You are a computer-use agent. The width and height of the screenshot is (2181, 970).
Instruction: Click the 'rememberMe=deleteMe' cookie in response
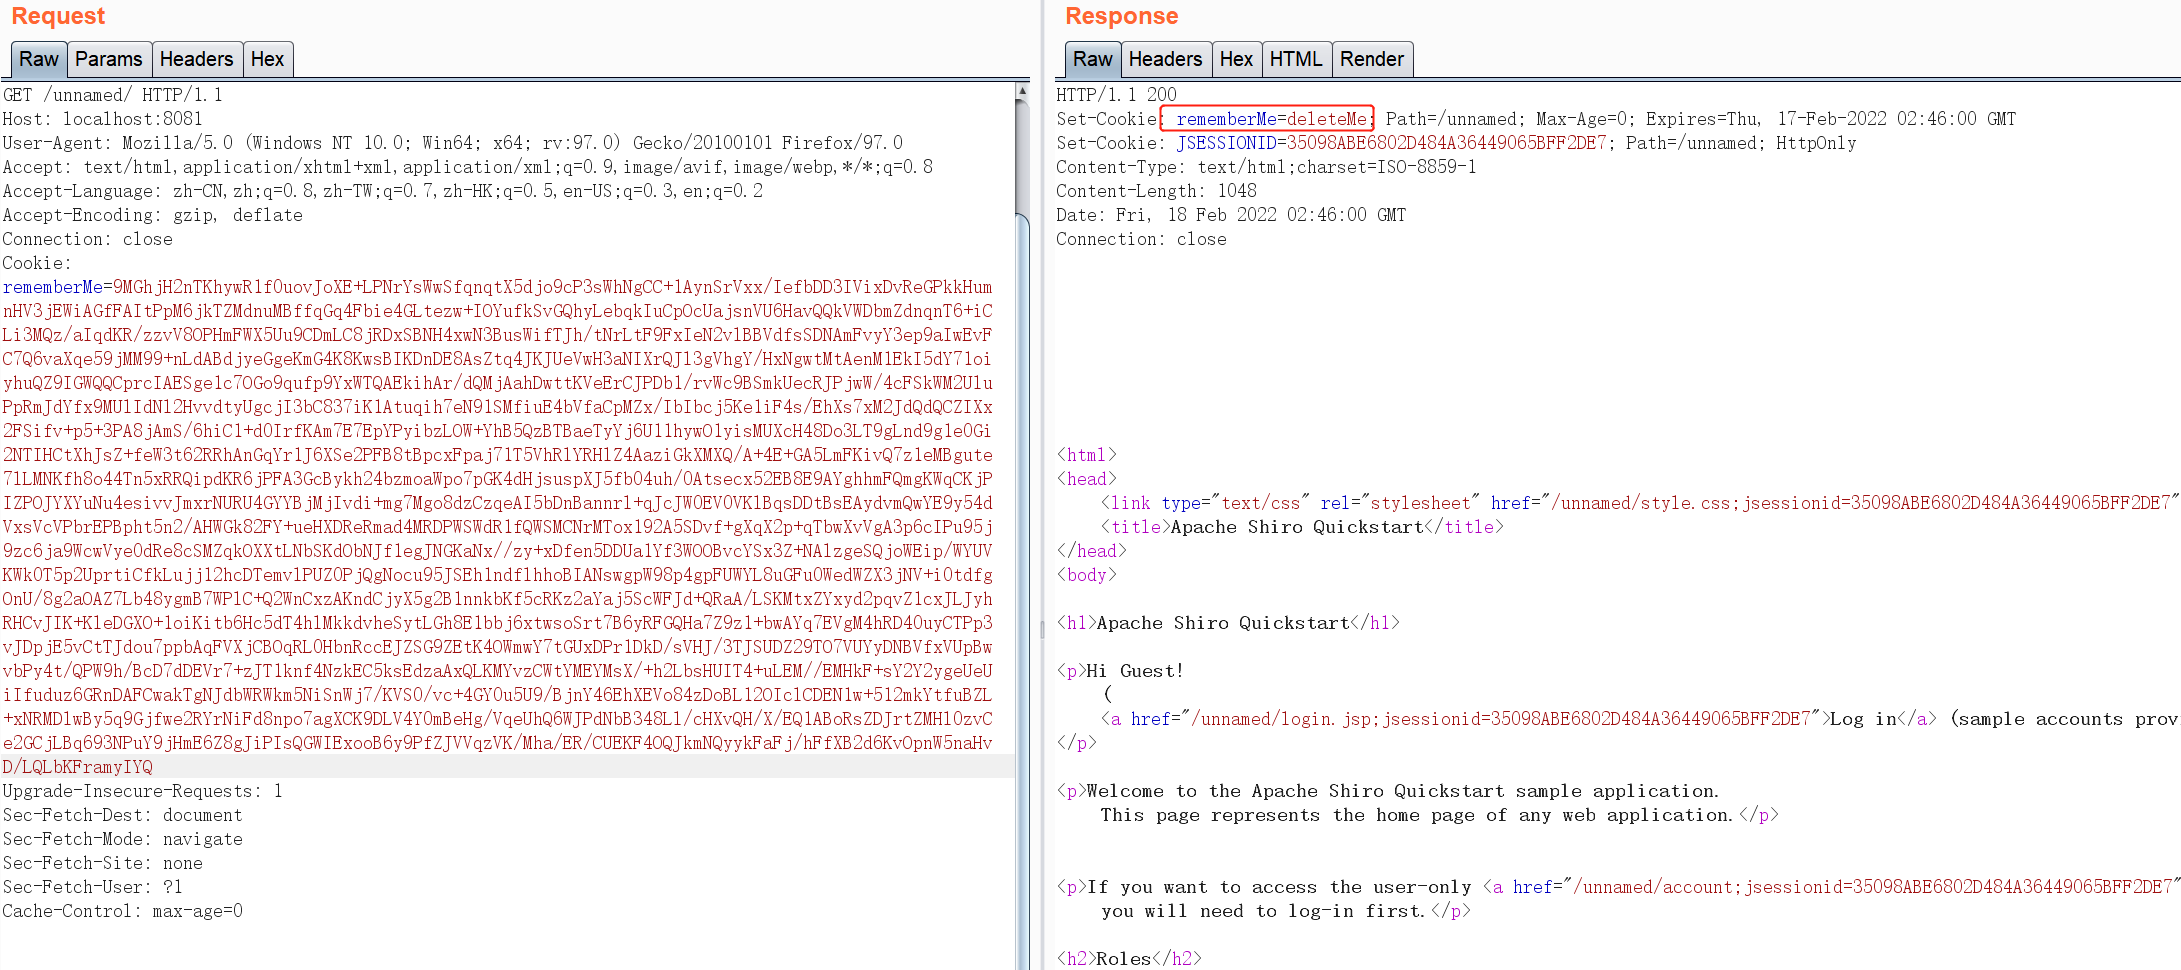click(1271, 119)
